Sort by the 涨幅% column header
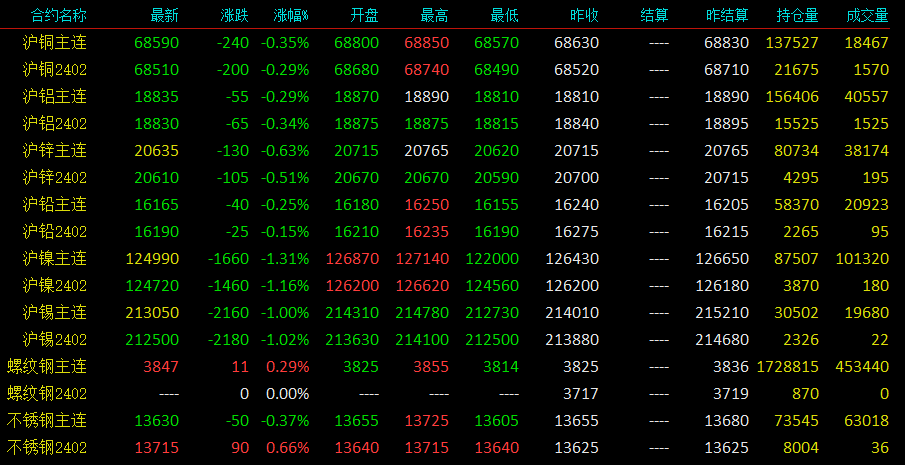 pos(291,16)
